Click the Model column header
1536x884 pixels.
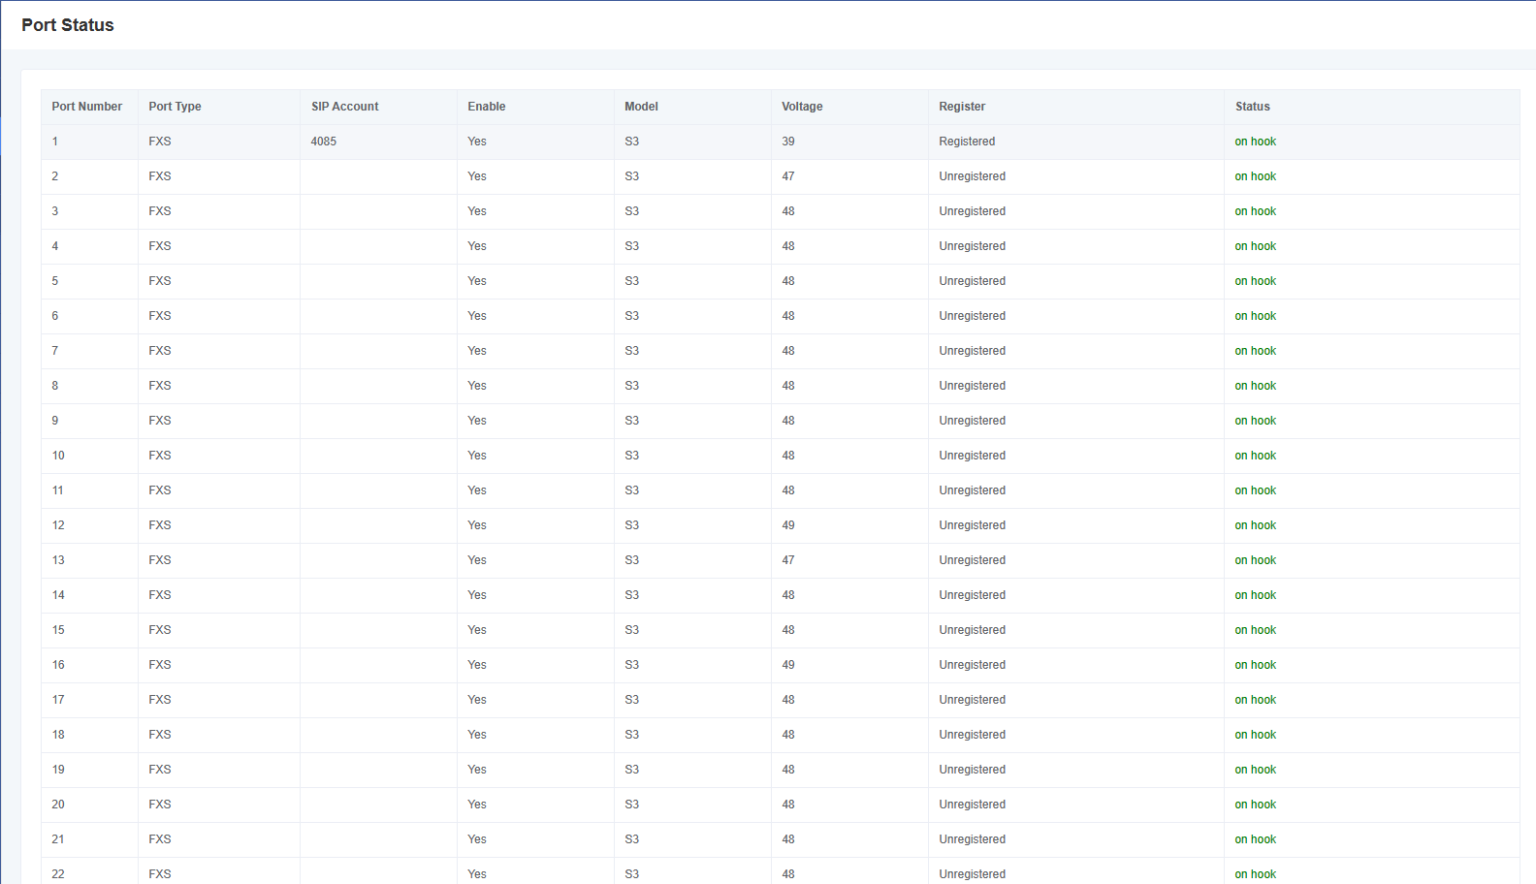pyautogui.click(x=641, y=107)
